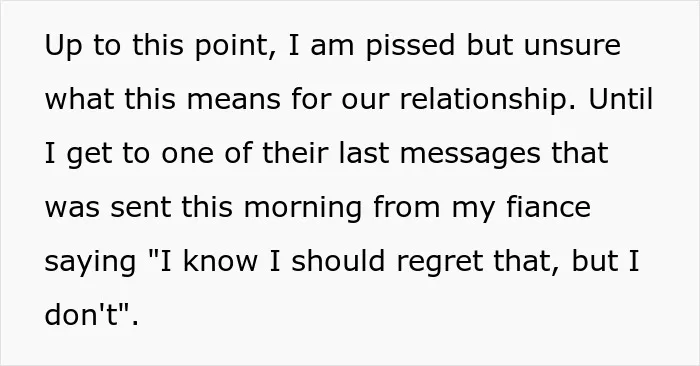Viewport: 700px width, 366px height.
Task: Click the word "Until" at line end
Action: (x=621, y=99)
